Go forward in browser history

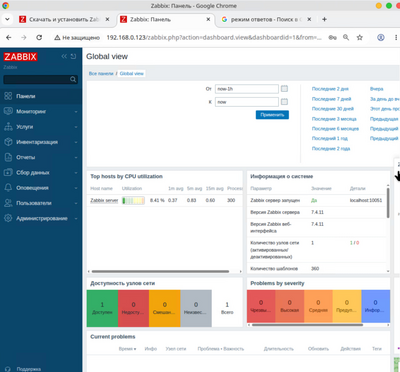(24, 38)
